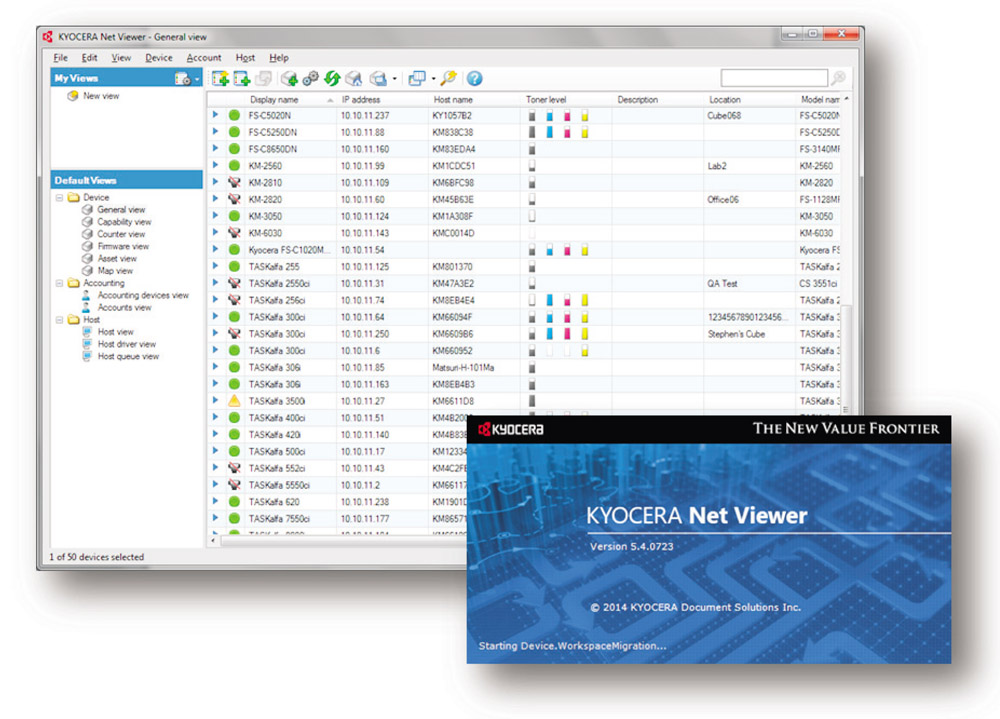Refresh devices with the green arrows icon
This screenshot has height=719, width=1000.
coord(332,78)
